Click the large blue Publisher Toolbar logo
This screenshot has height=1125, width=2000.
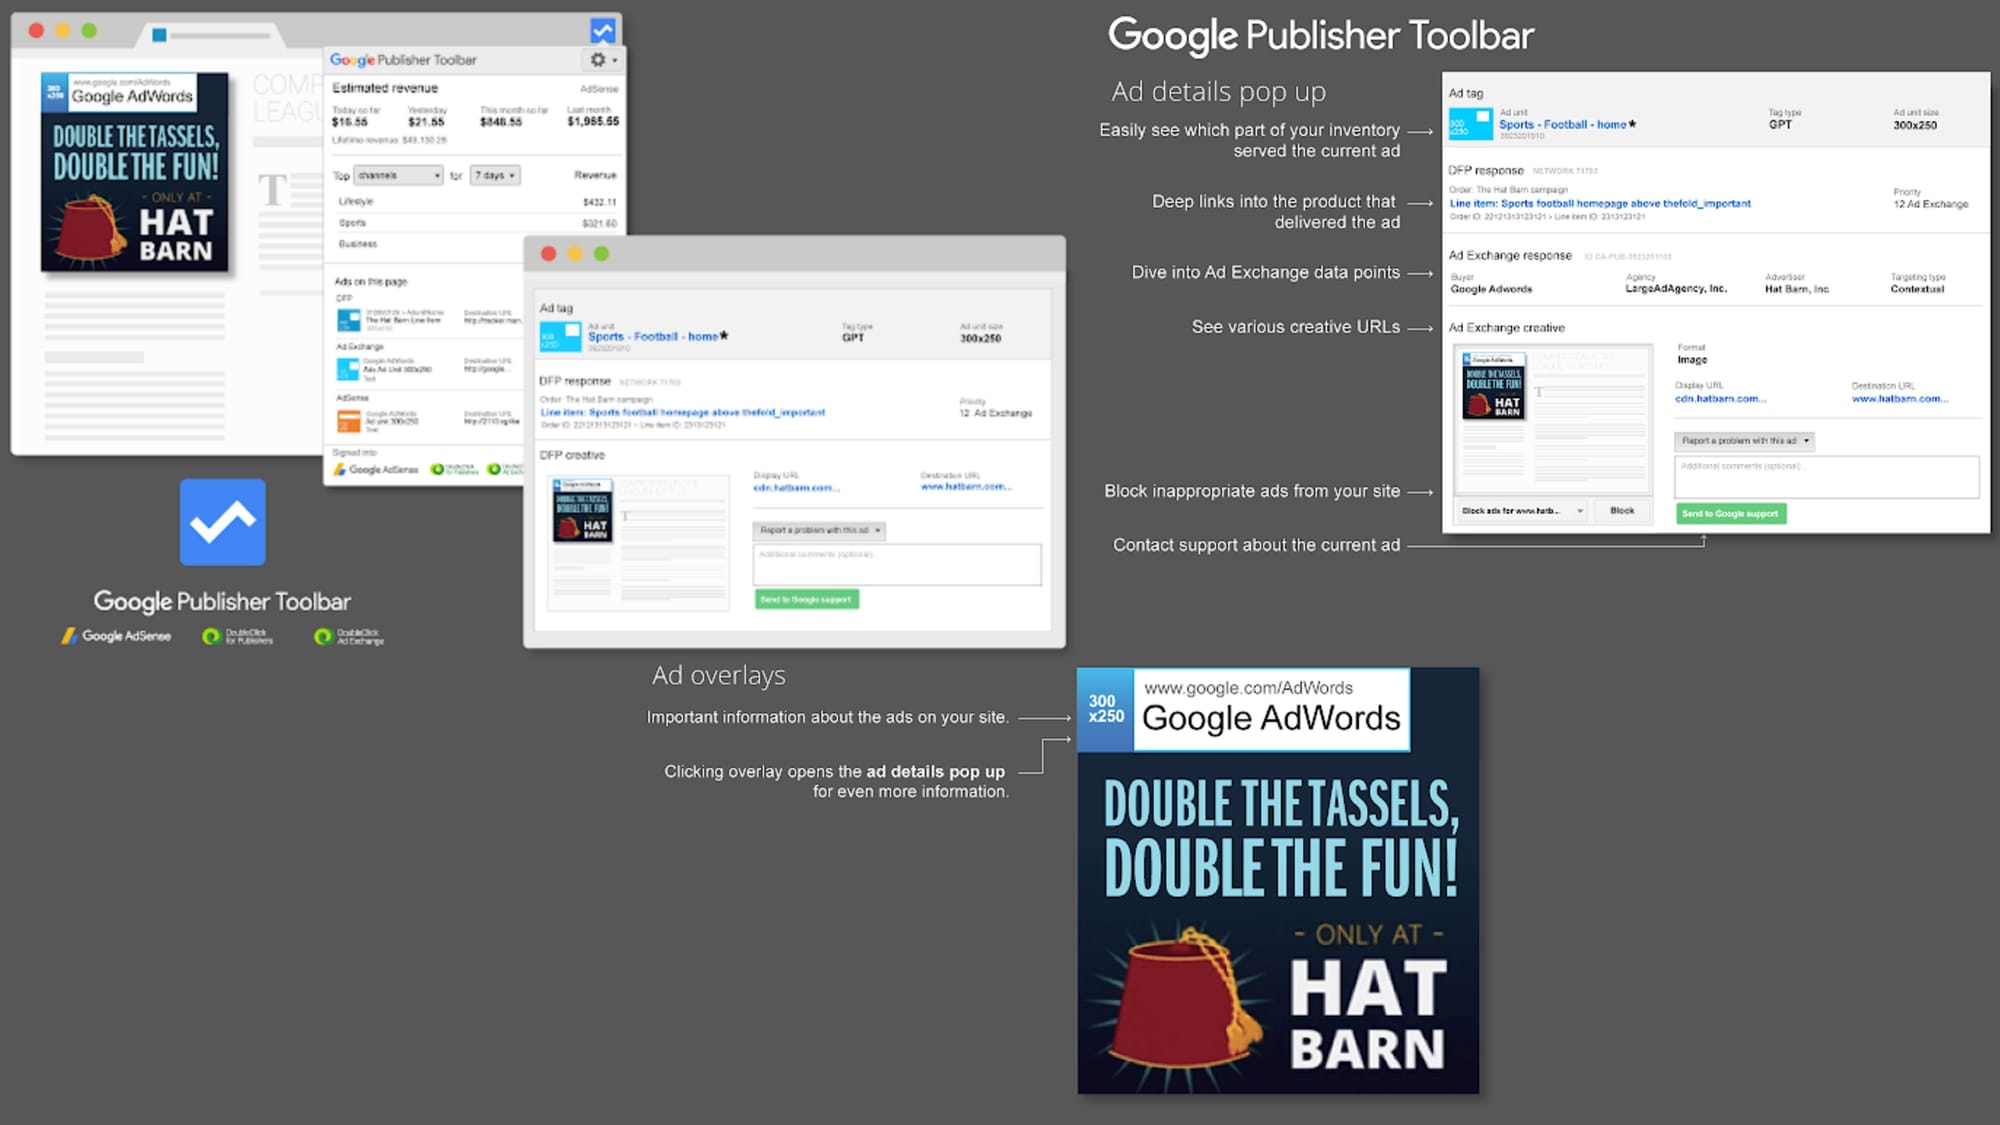click(223, 522)
